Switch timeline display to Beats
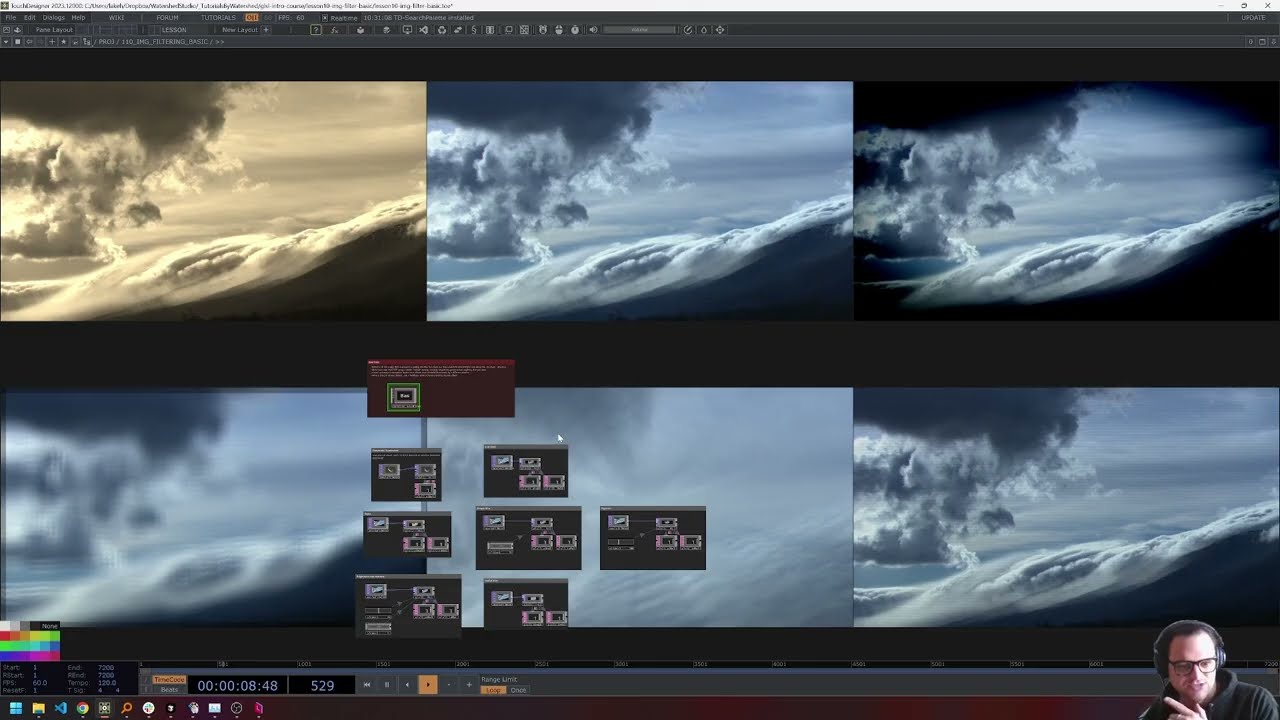Image resolution: width=1280 pixels, height=720 pixels. [169, 690]
